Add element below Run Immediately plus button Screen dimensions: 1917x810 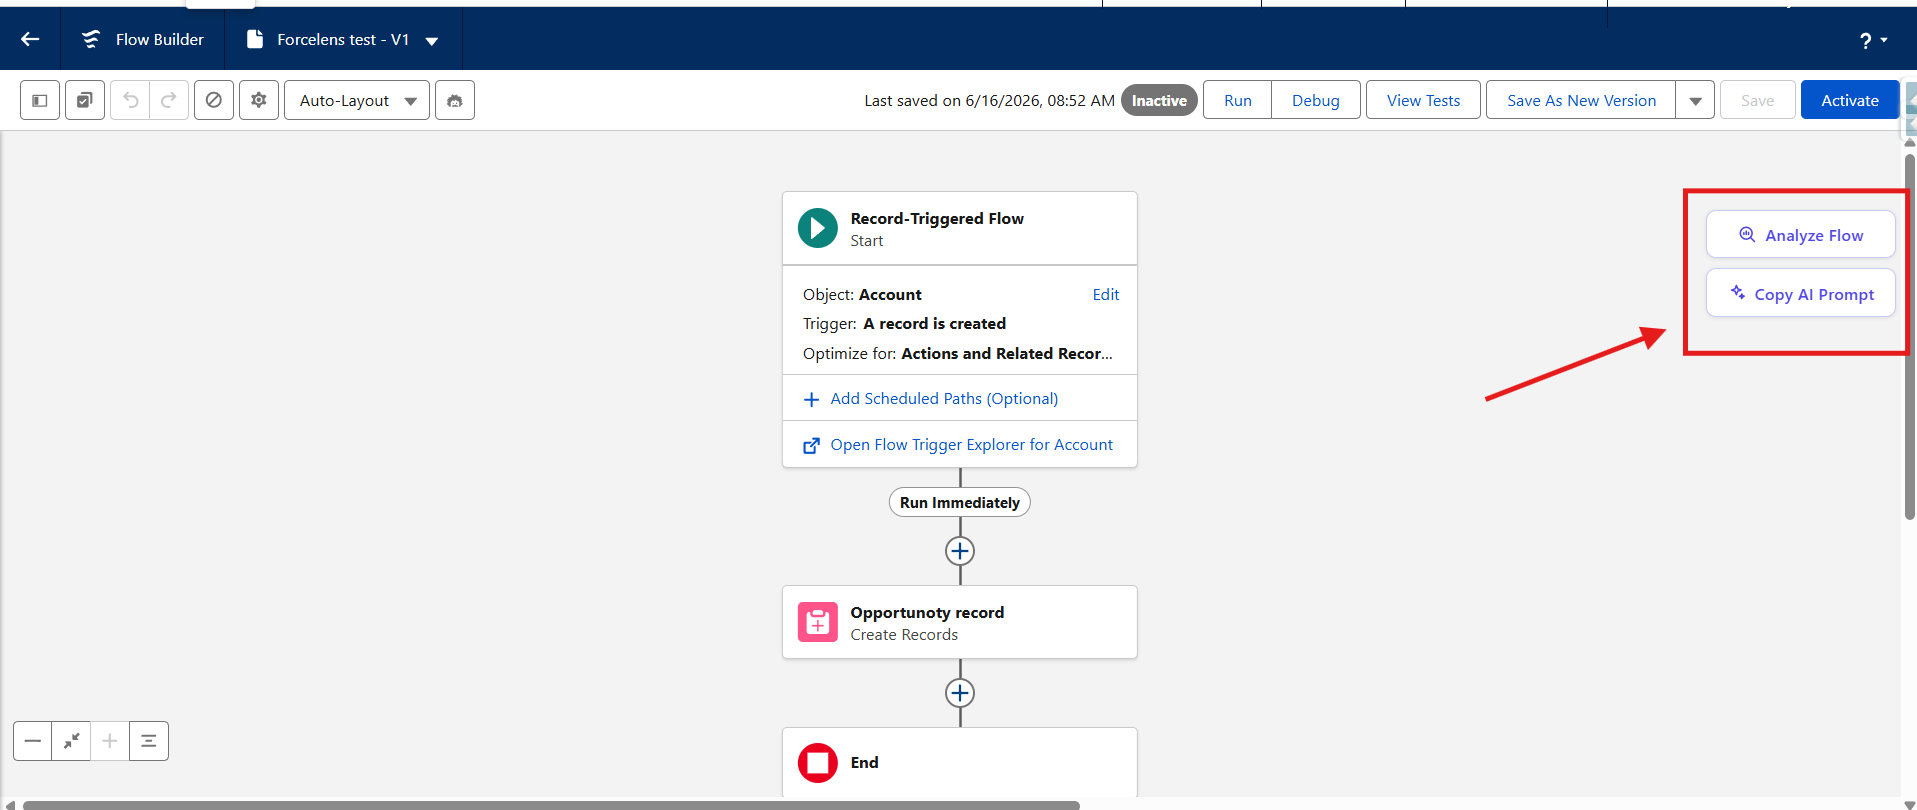(960, 551)
